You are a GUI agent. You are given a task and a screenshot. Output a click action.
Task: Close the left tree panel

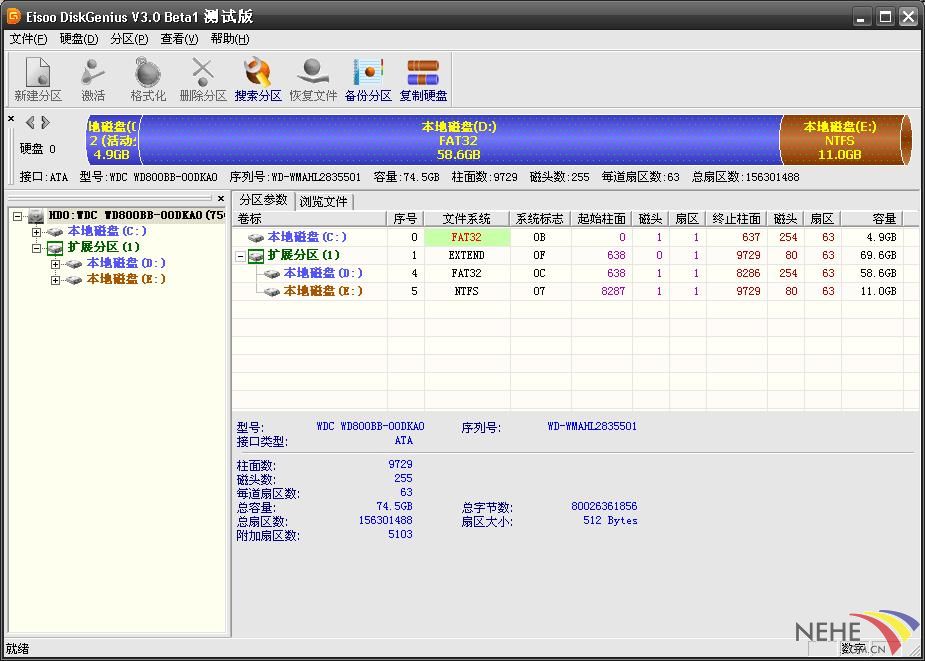point(221,198)
